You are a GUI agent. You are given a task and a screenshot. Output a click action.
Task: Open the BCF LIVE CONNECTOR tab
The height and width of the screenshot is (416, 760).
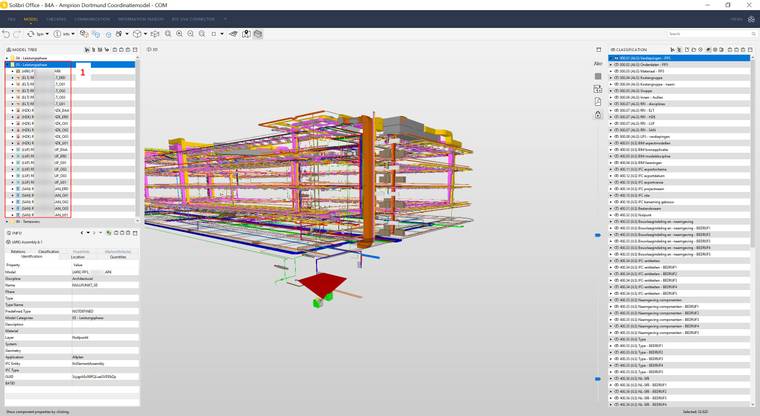pyautogui.click(x=193, y=19)
